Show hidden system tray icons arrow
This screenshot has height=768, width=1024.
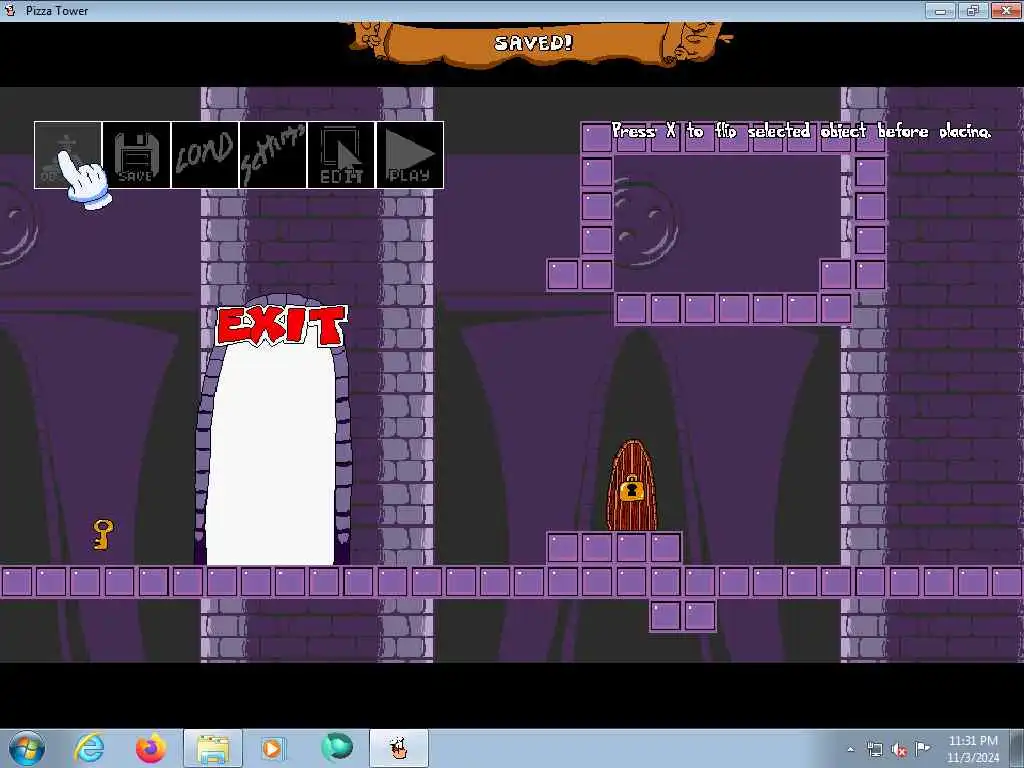coord(850,750)
